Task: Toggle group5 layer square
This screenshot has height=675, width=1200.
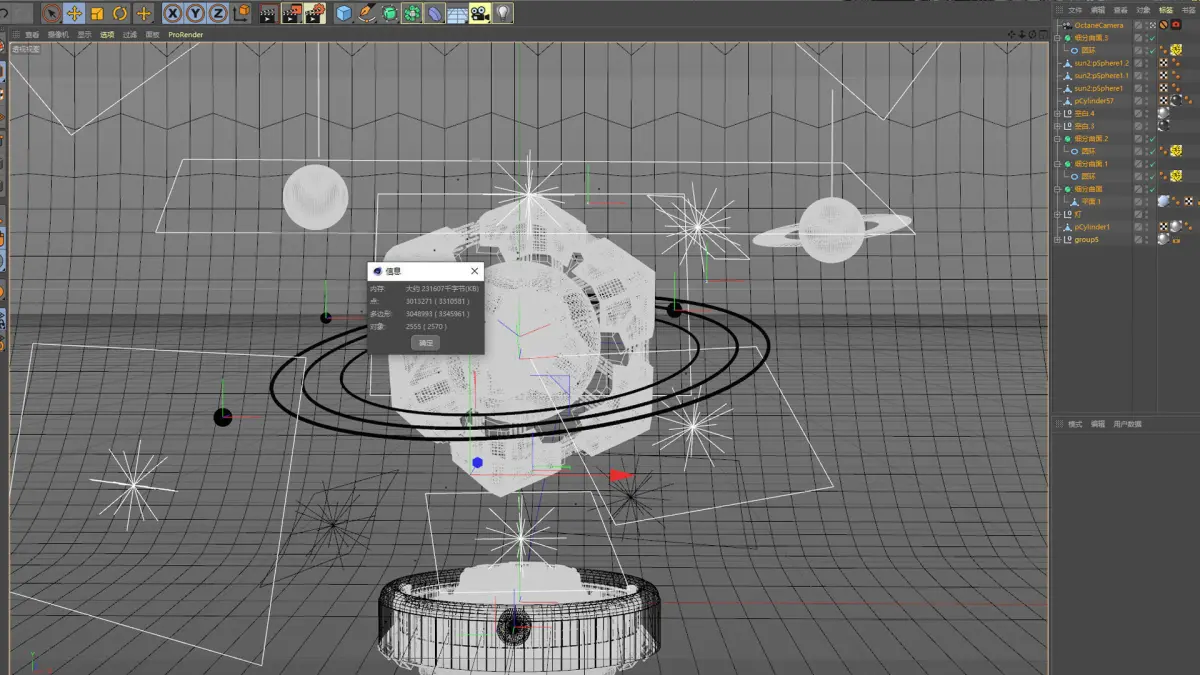Action: [1139, 239]
